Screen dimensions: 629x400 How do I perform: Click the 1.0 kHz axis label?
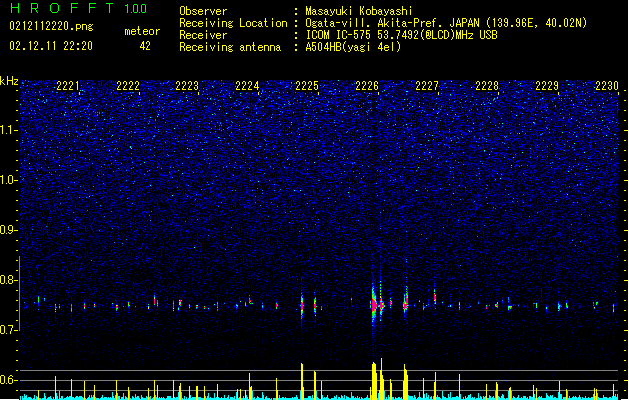point(8,180)
